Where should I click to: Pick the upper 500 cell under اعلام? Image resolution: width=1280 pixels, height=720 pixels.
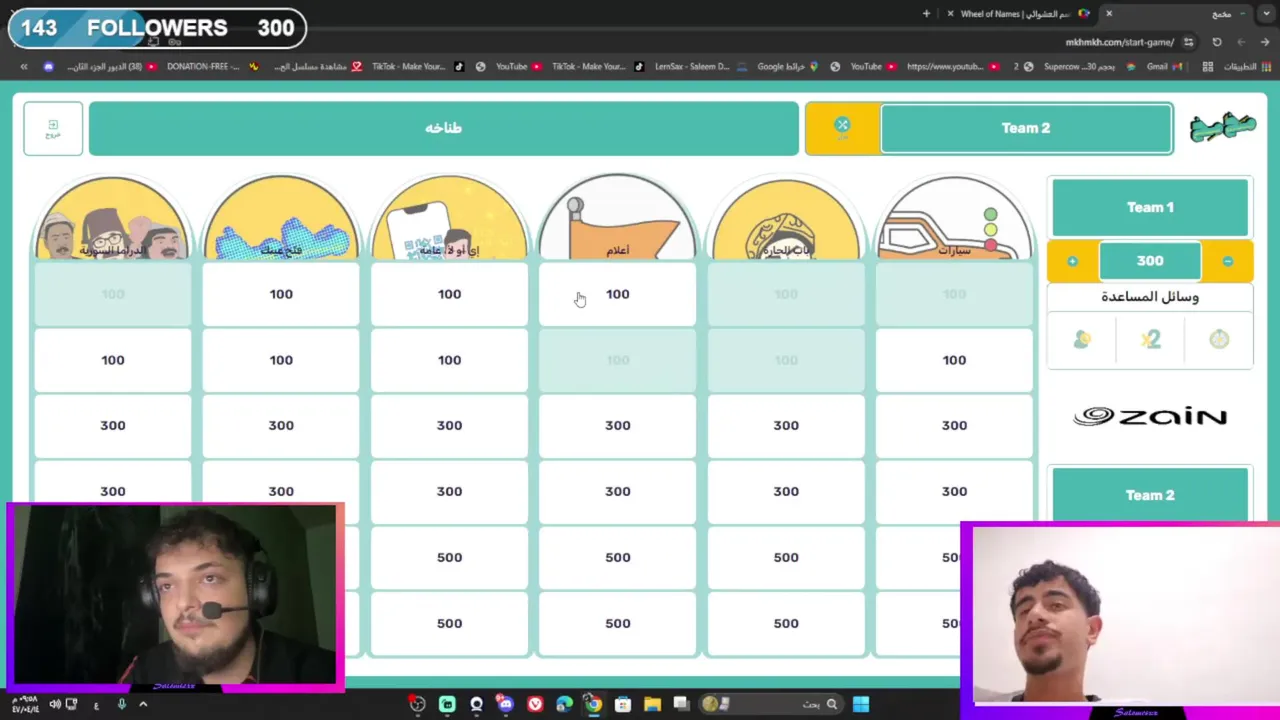617,557
